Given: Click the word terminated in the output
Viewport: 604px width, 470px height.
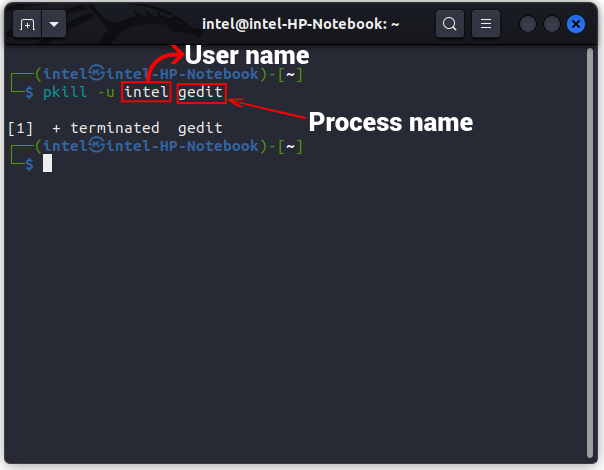Looking at the screenshot, I should (x=114, y=128).
